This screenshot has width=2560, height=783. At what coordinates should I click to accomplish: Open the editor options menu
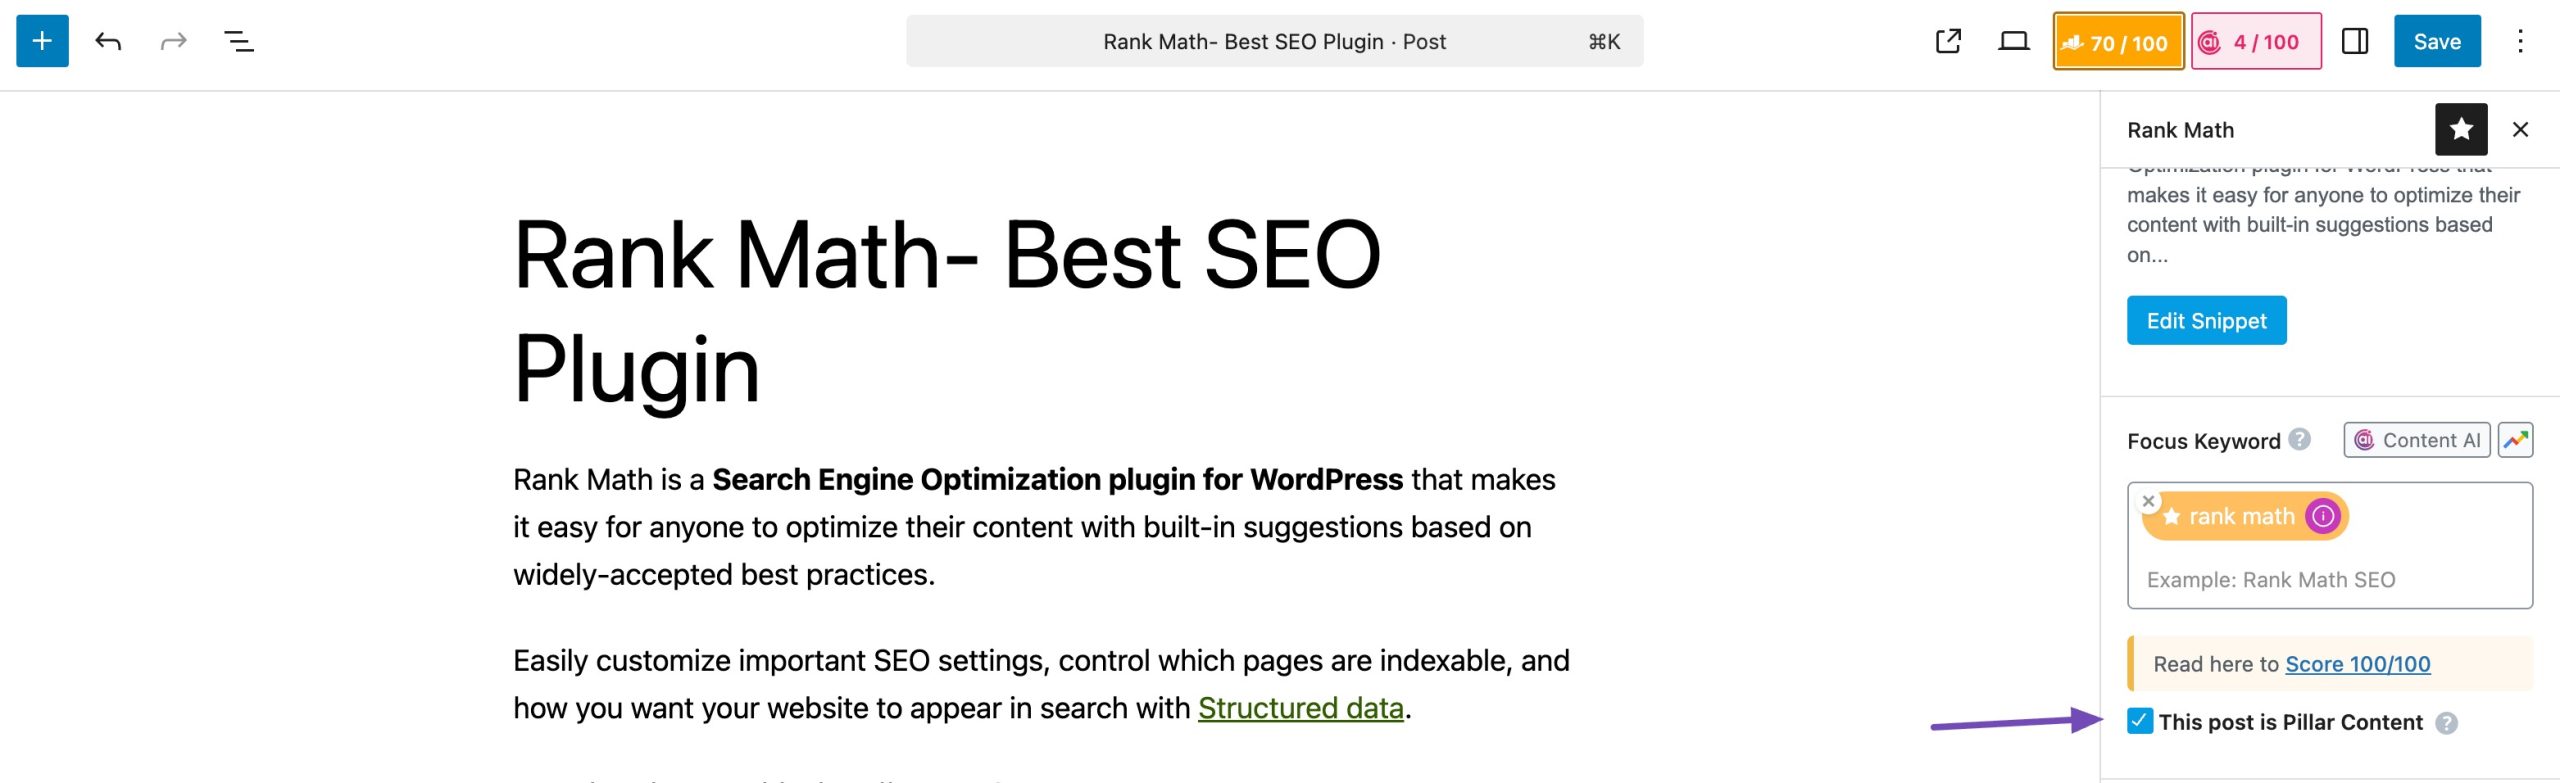point(2521,41)
